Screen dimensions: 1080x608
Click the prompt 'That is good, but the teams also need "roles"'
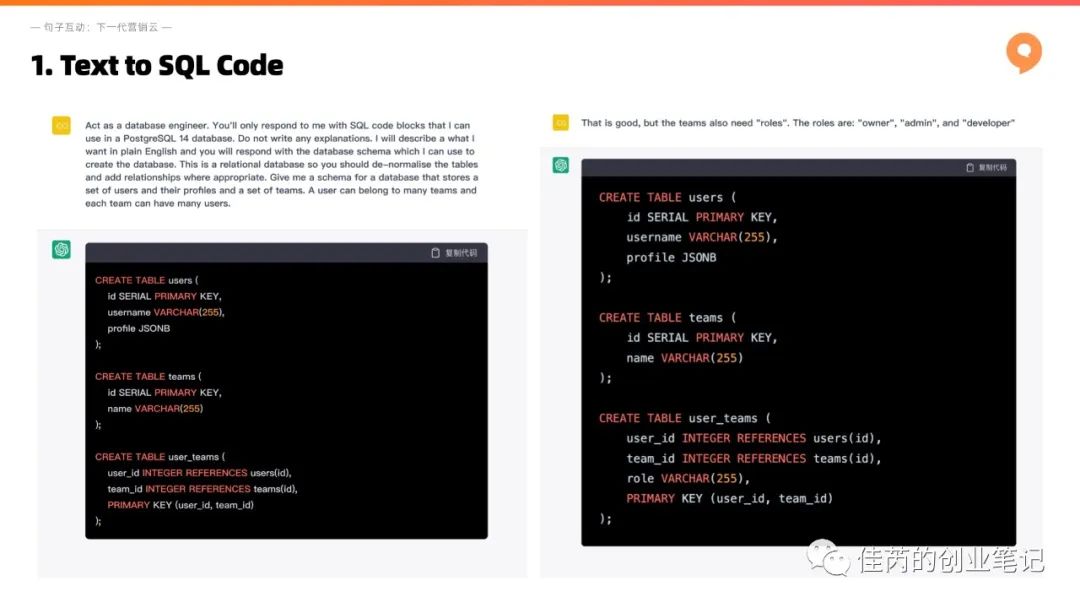pyautogui.click(x=798, y=123)
